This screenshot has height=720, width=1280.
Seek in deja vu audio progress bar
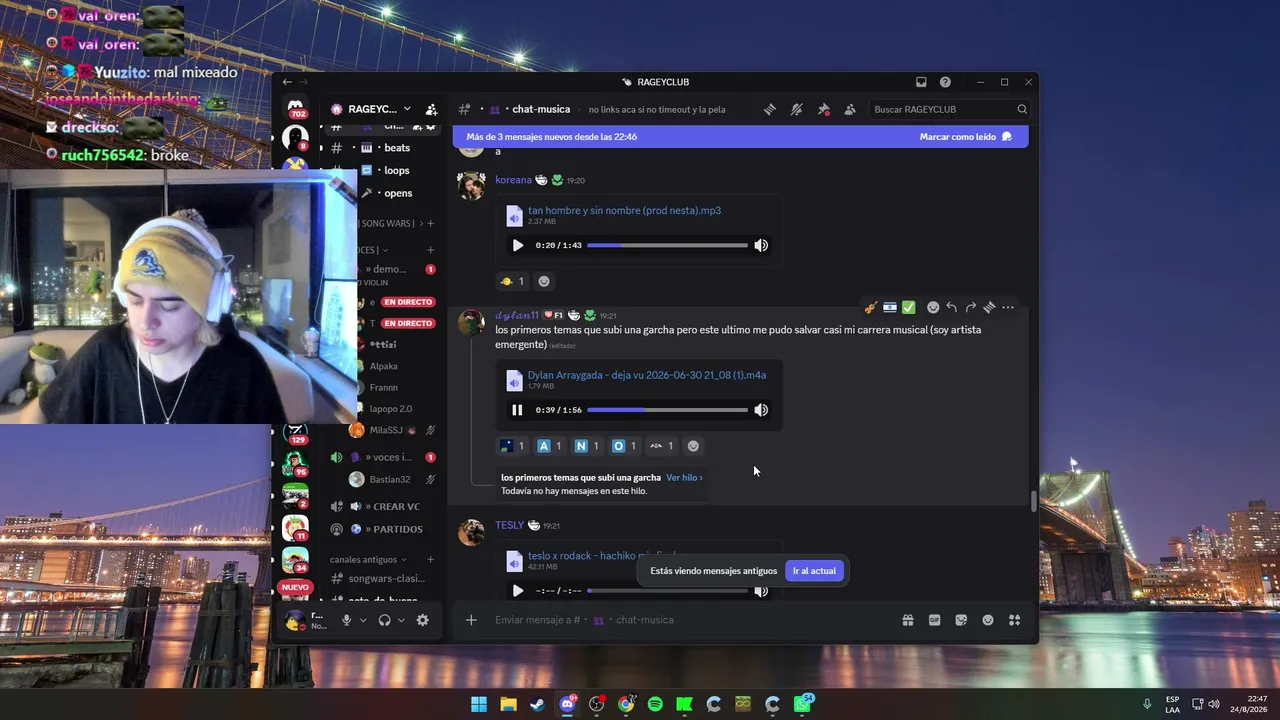667,410
